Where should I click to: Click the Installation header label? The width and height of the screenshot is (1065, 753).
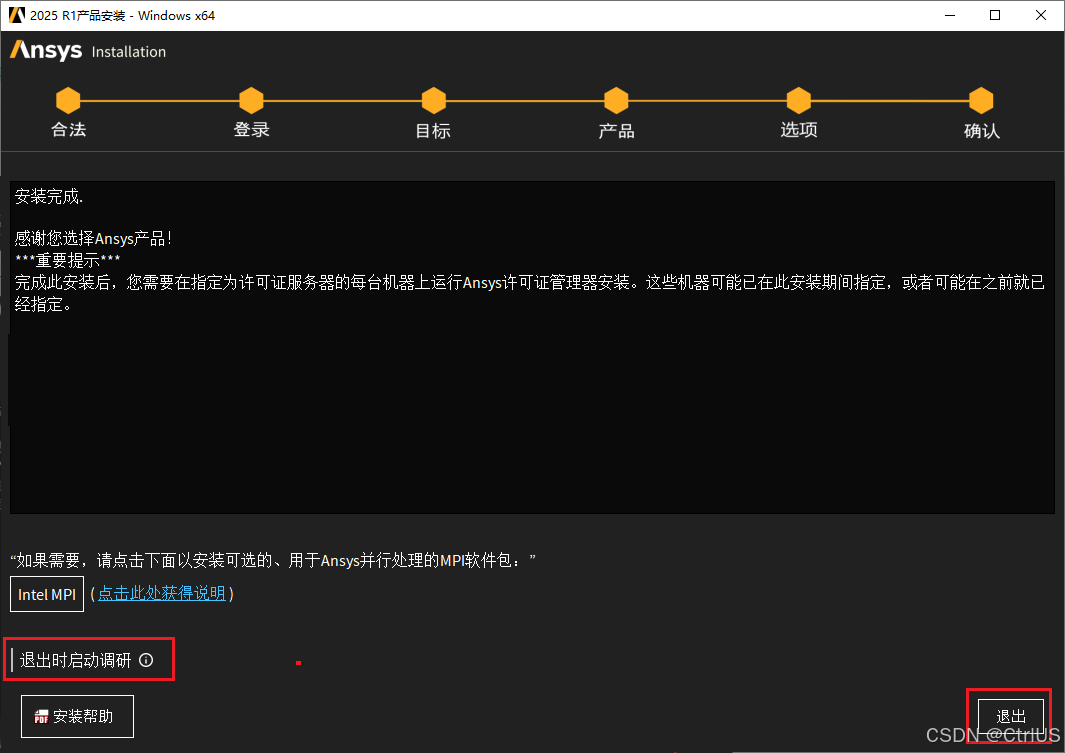[x=128, y=52]
